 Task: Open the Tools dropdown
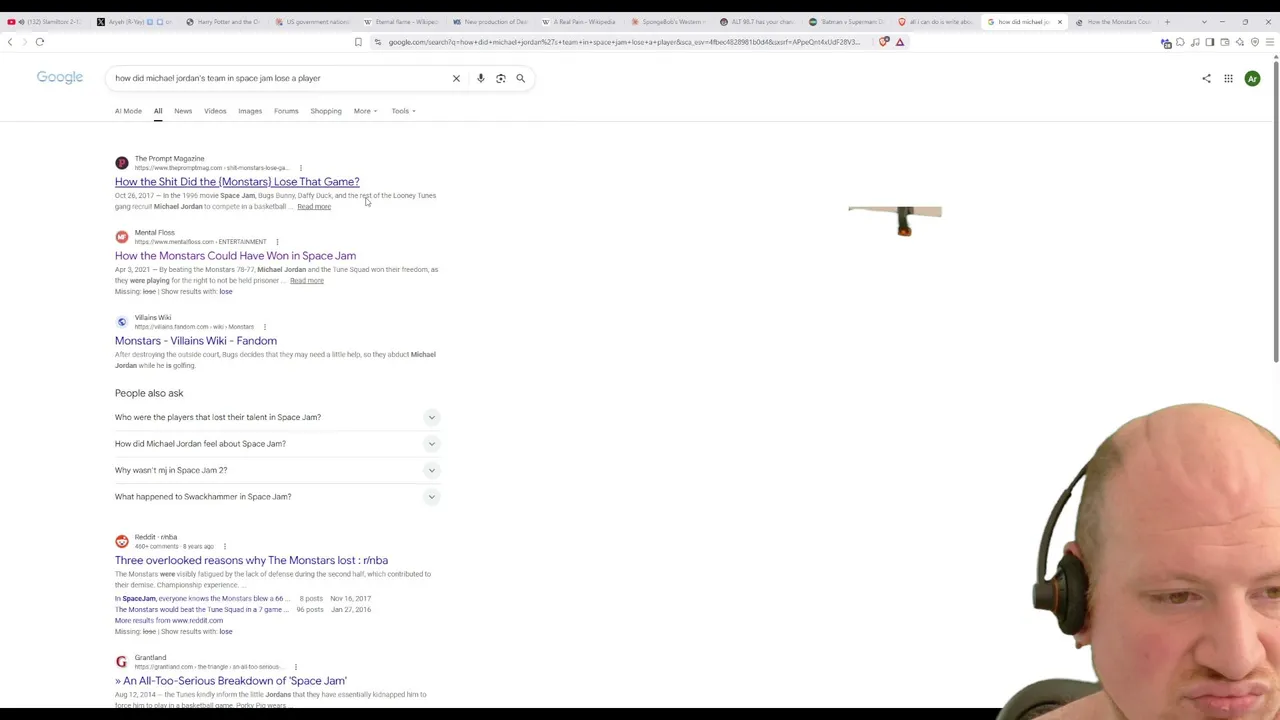click(403, 111)
